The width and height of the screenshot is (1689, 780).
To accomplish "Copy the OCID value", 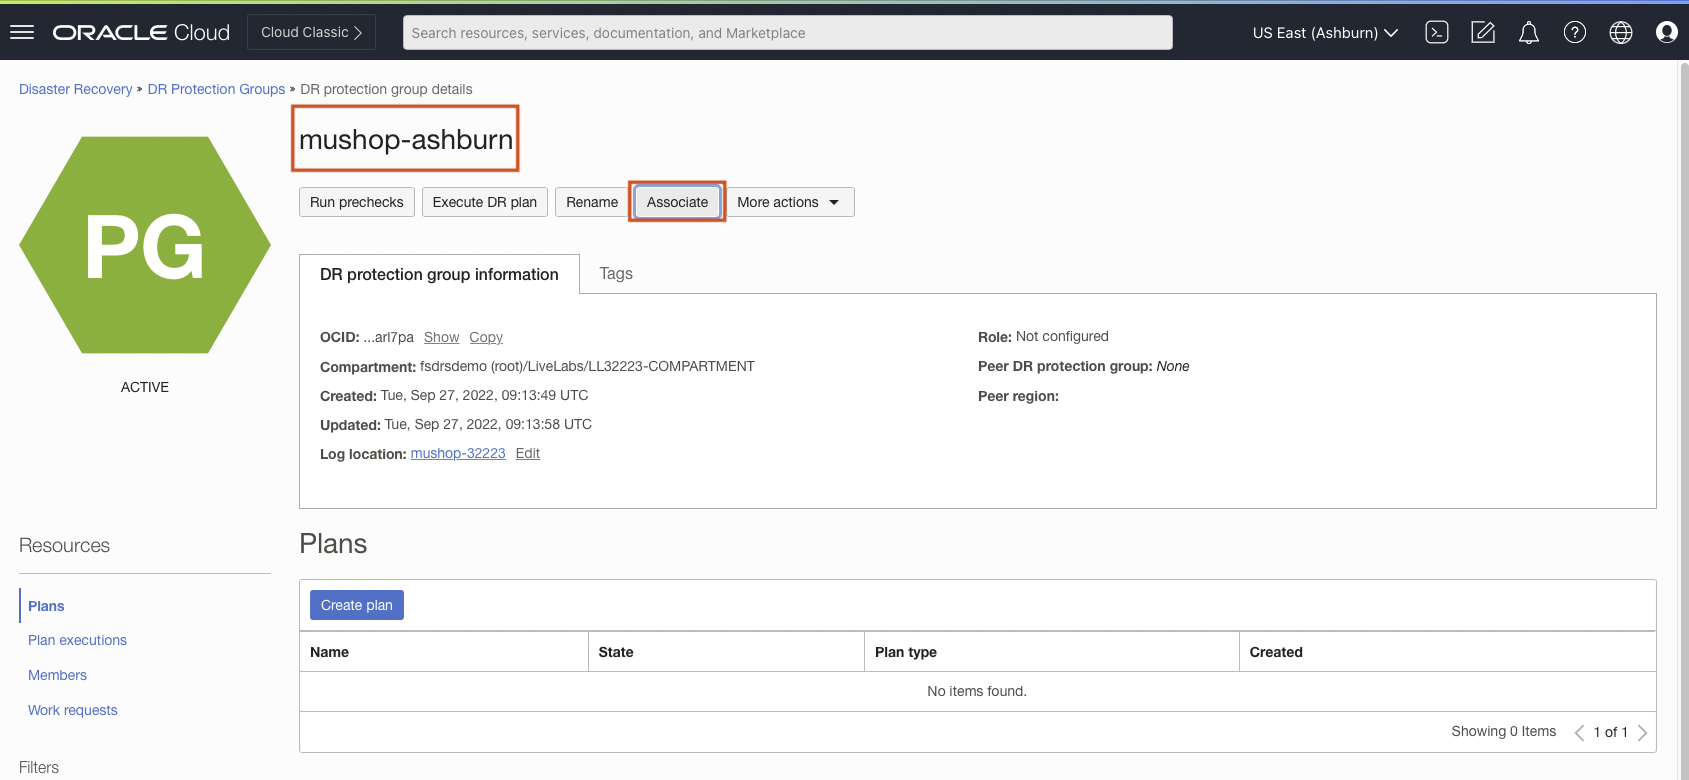I will [486, 337].
